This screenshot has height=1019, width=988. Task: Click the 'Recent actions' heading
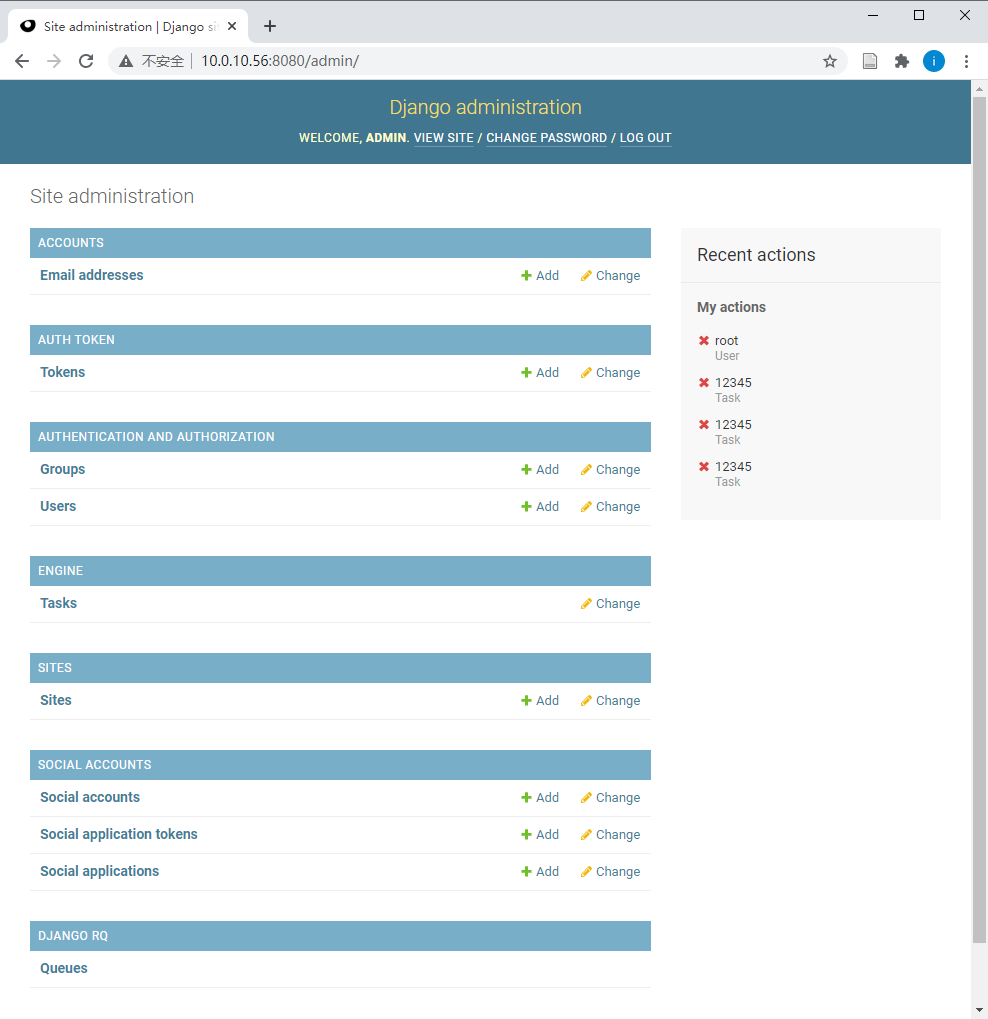(756, 255)
